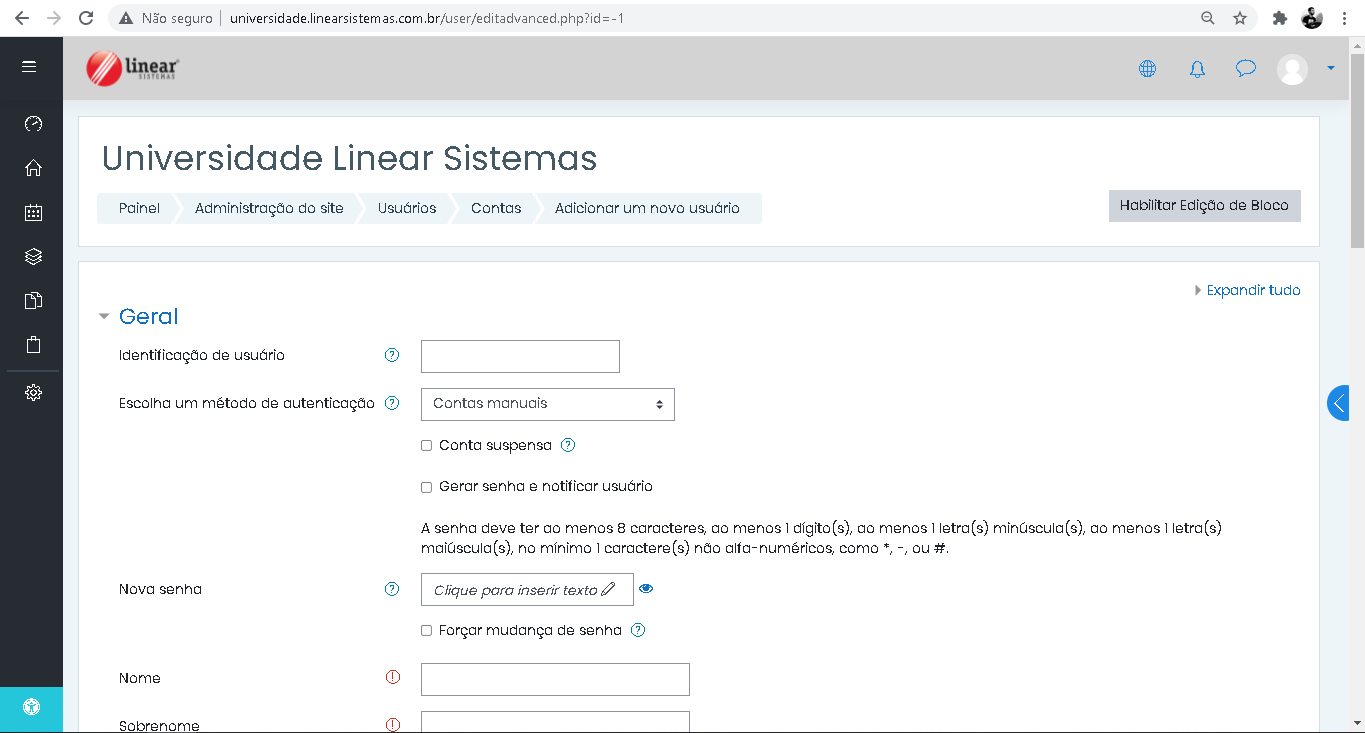
Task: Go back in browser
Action: 22,18
